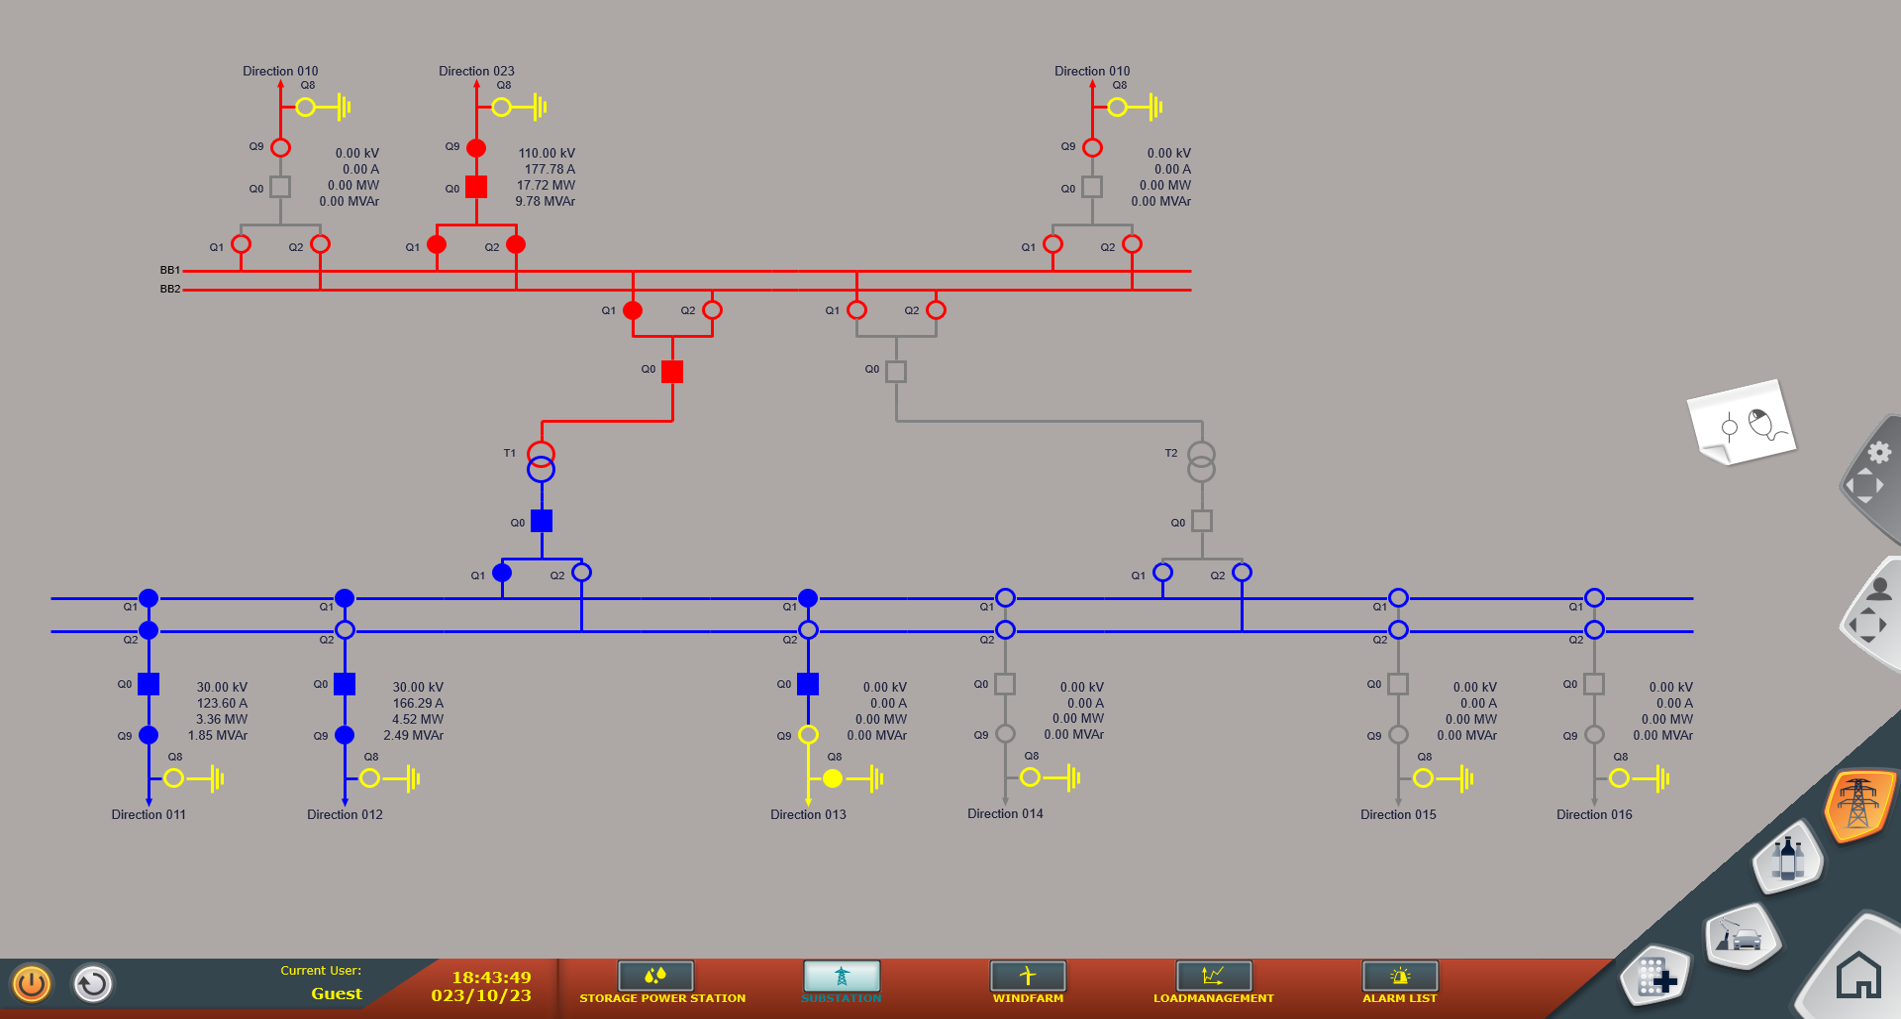Toggle Q0 breaker of Direction 016
Screen dimensions: 1901x1019
pyautogui.click(x=1595, y=684)
